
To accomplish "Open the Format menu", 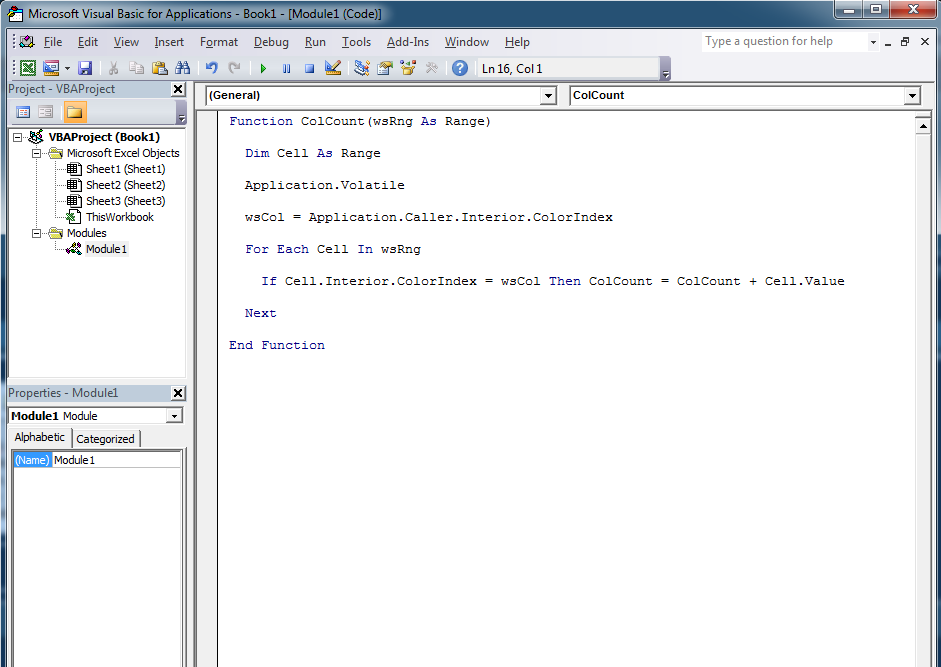I will [219, 42].
